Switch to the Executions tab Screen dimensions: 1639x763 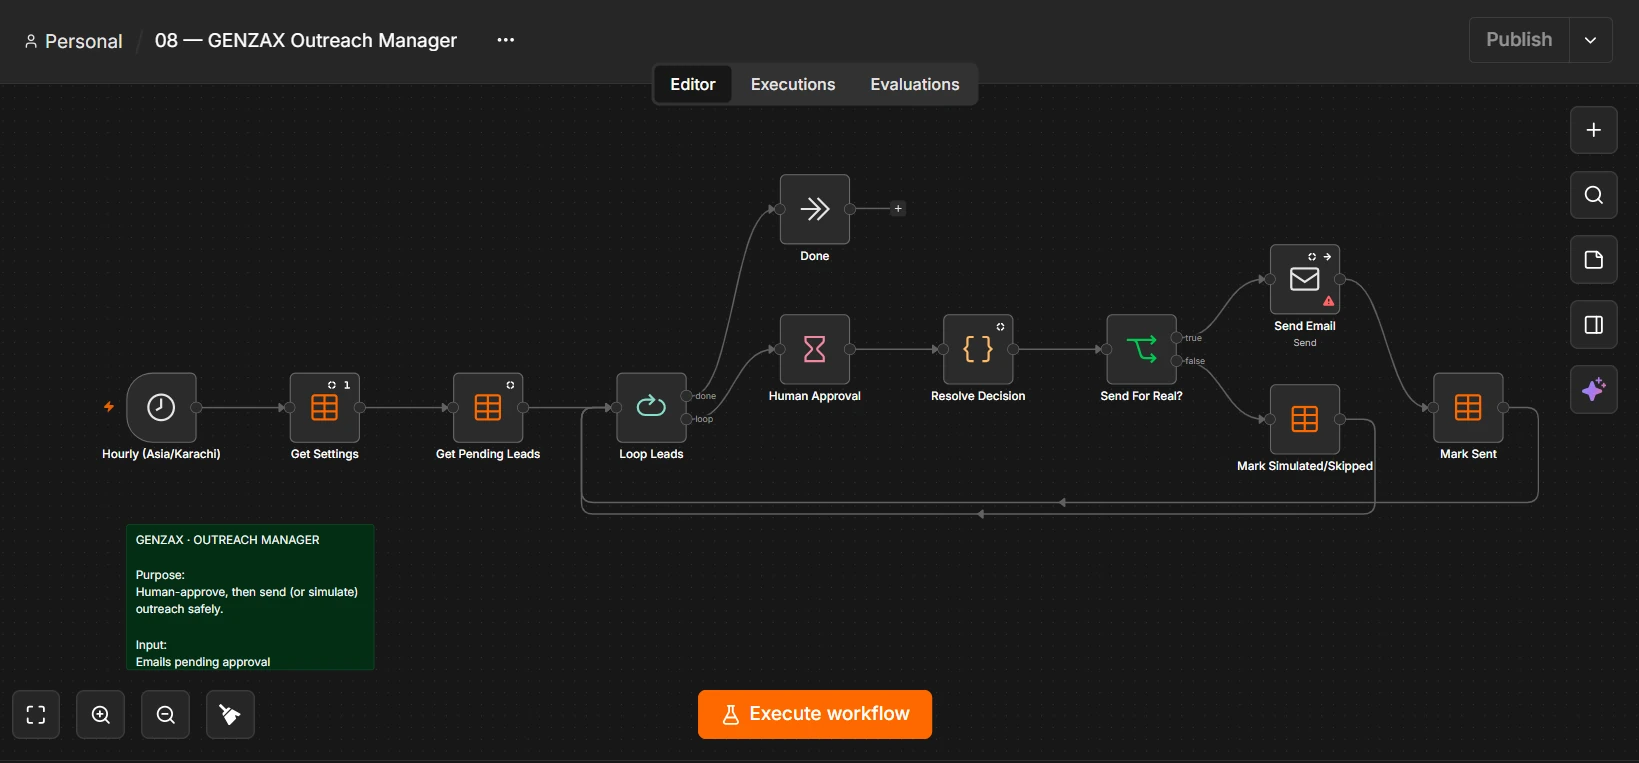point(793,85)
